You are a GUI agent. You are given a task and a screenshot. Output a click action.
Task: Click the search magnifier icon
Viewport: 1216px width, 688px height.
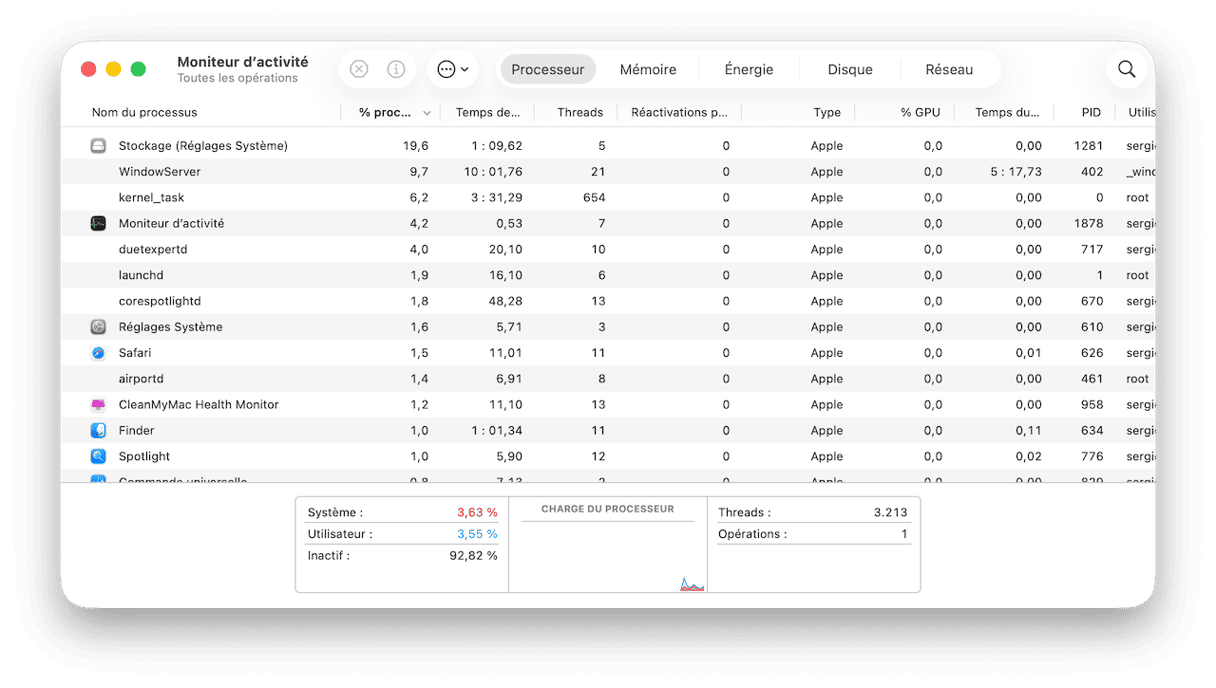point(1127,69)
